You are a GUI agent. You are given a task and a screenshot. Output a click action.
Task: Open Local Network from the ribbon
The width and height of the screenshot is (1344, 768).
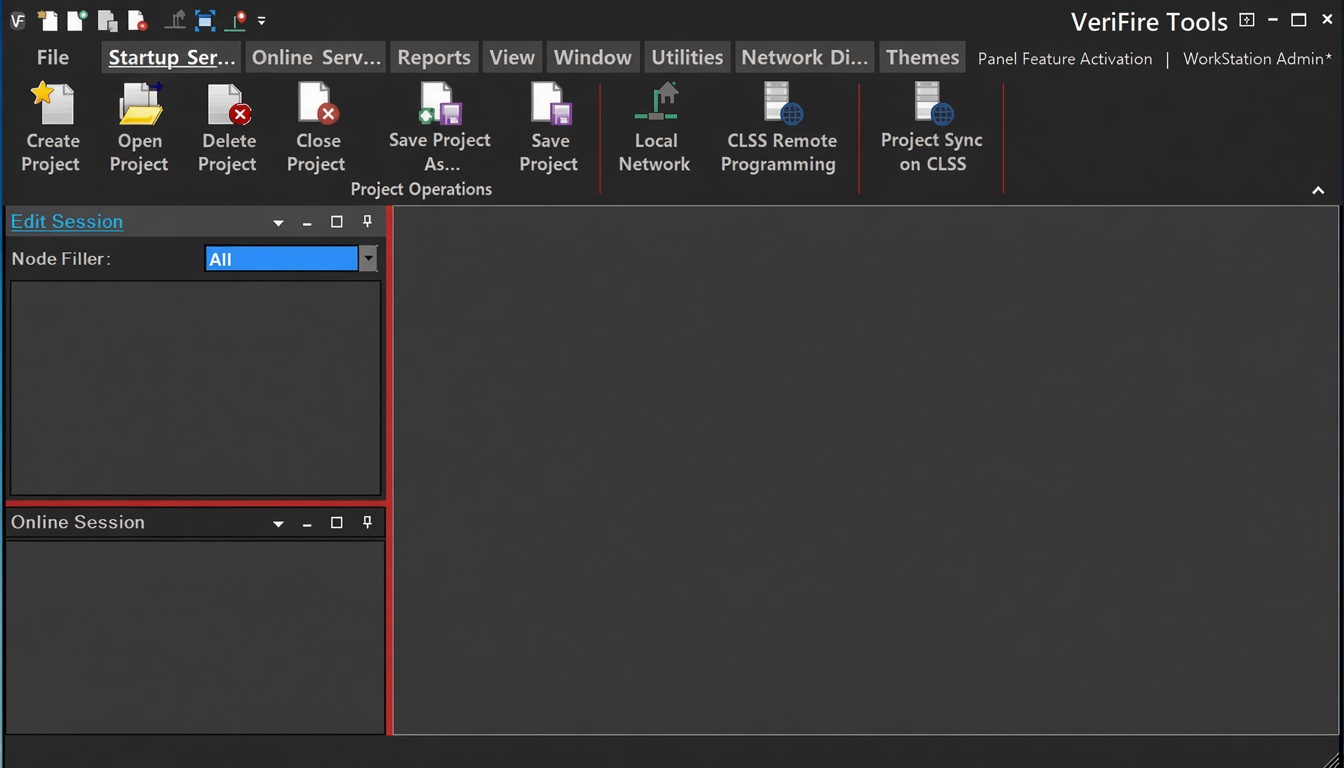click(x=655, y=128)
